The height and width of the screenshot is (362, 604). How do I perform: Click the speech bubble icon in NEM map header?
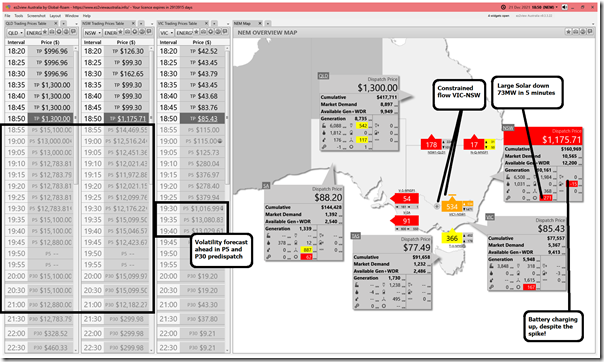point(590,32)
